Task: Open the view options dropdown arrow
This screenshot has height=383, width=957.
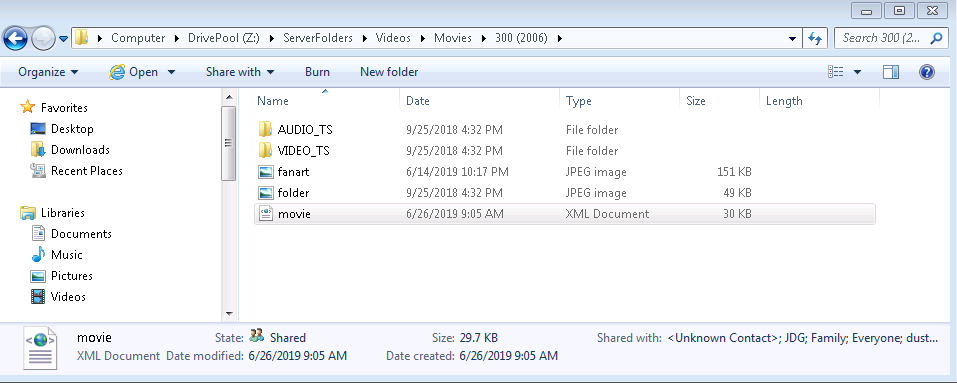Action: (x=857, y=72)
